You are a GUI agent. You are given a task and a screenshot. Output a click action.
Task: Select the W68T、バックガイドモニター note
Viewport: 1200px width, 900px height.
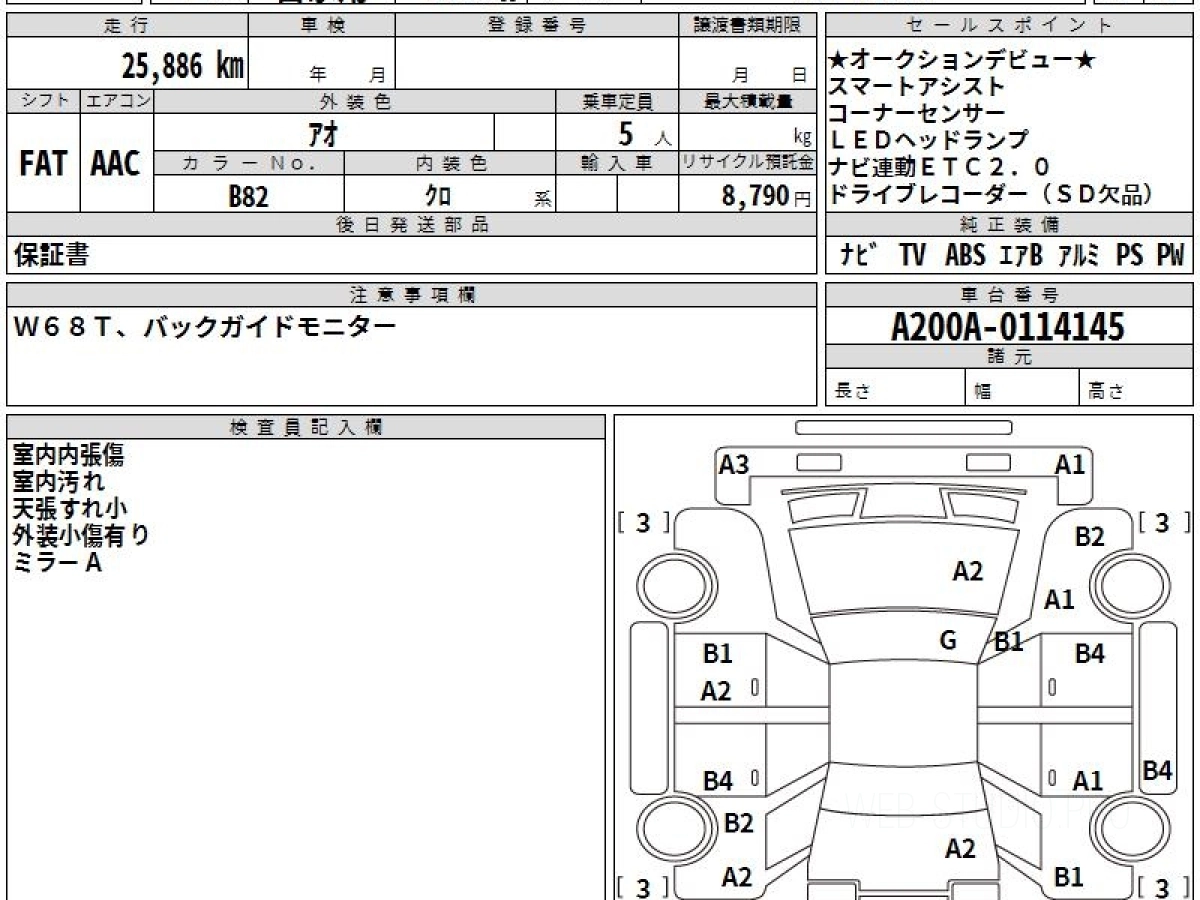[204, 326]
